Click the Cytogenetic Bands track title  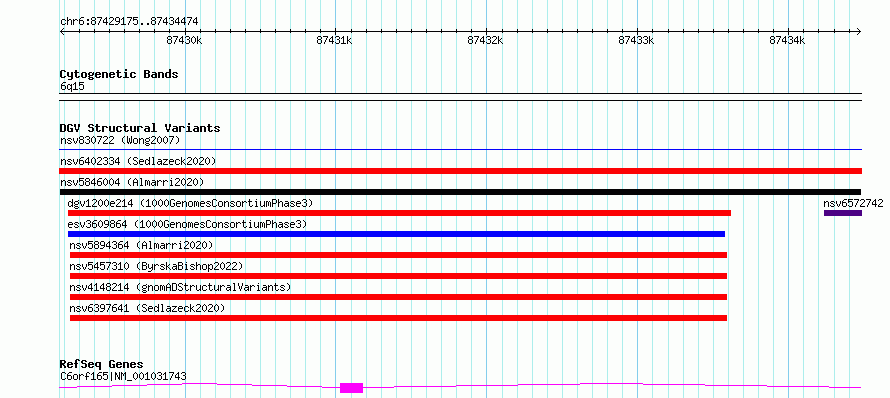pyautogui.click(x=119, y=74)
